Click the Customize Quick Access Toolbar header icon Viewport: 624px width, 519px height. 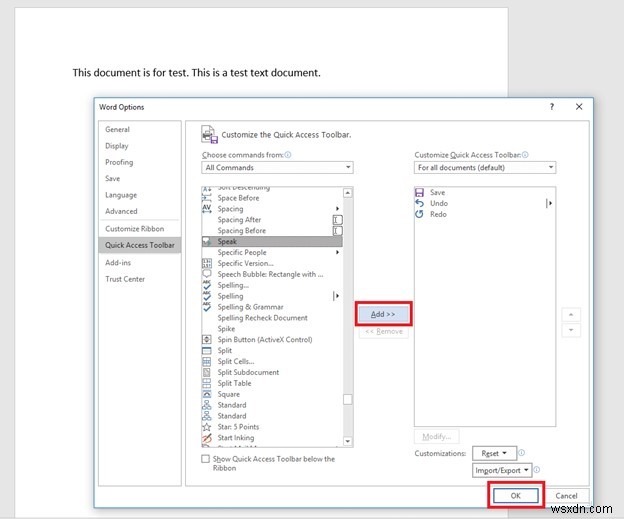pos(209,135)
